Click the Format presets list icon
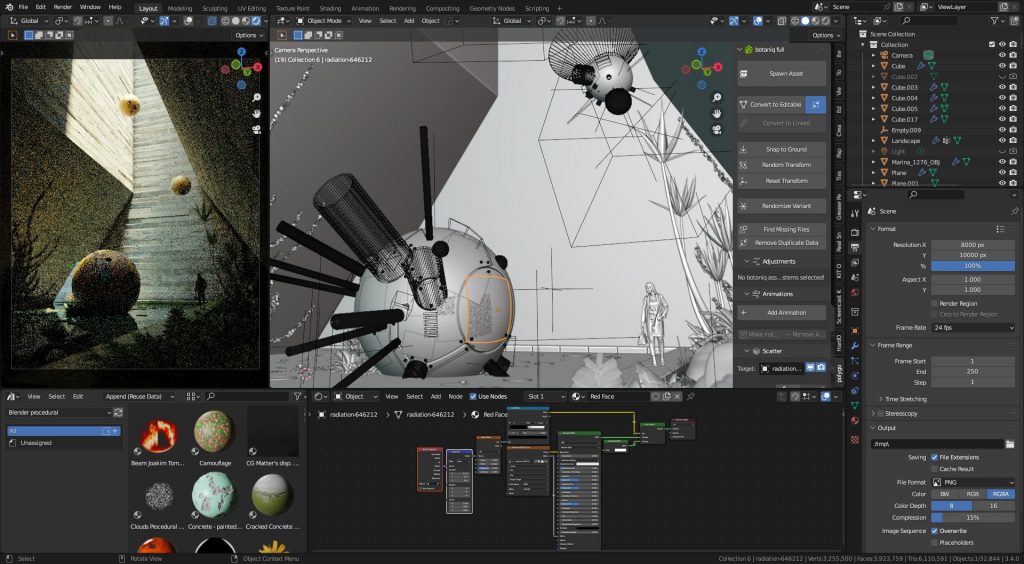 click(x=1000, y=229)
